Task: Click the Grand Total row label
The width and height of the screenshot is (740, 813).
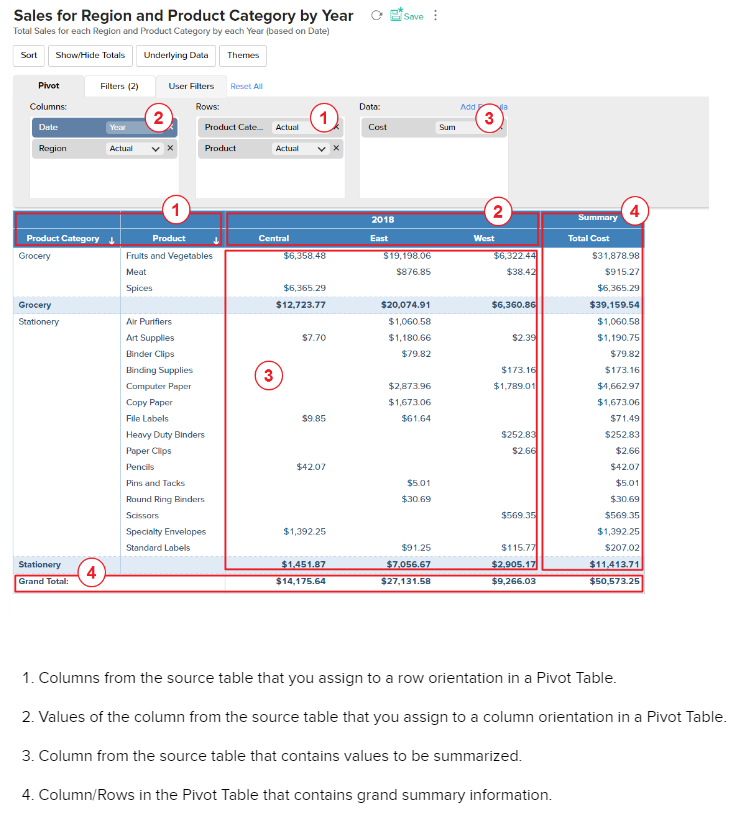Action: pos(44,582)
